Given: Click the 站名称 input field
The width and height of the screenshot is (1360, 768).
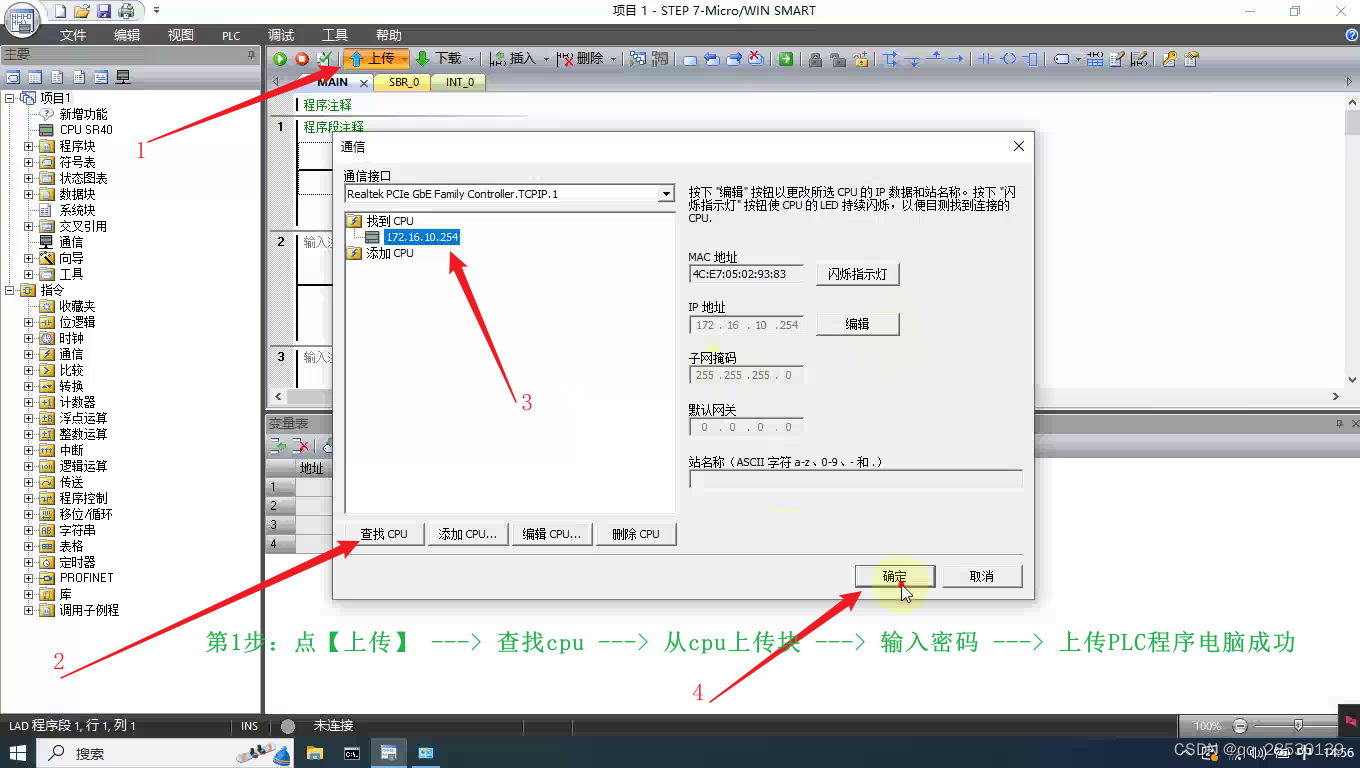Looking at the screenshot, I should click(x=856, y=479).
